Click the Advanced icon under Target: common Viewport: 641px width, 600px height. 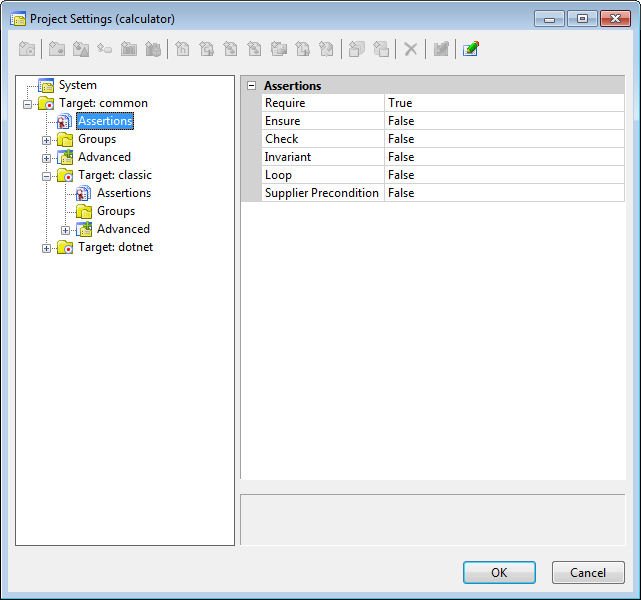[65, 157]
